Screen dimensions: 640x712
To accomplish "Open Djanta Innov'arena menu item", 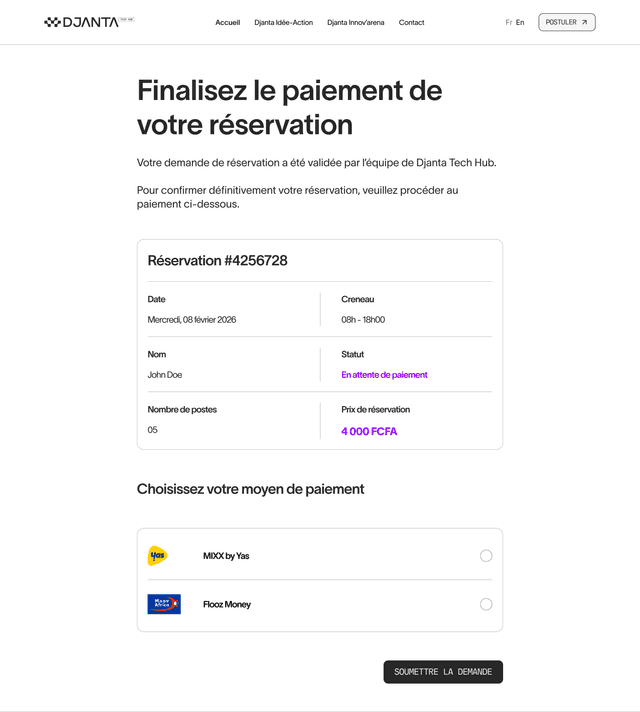I will (356, 22).
